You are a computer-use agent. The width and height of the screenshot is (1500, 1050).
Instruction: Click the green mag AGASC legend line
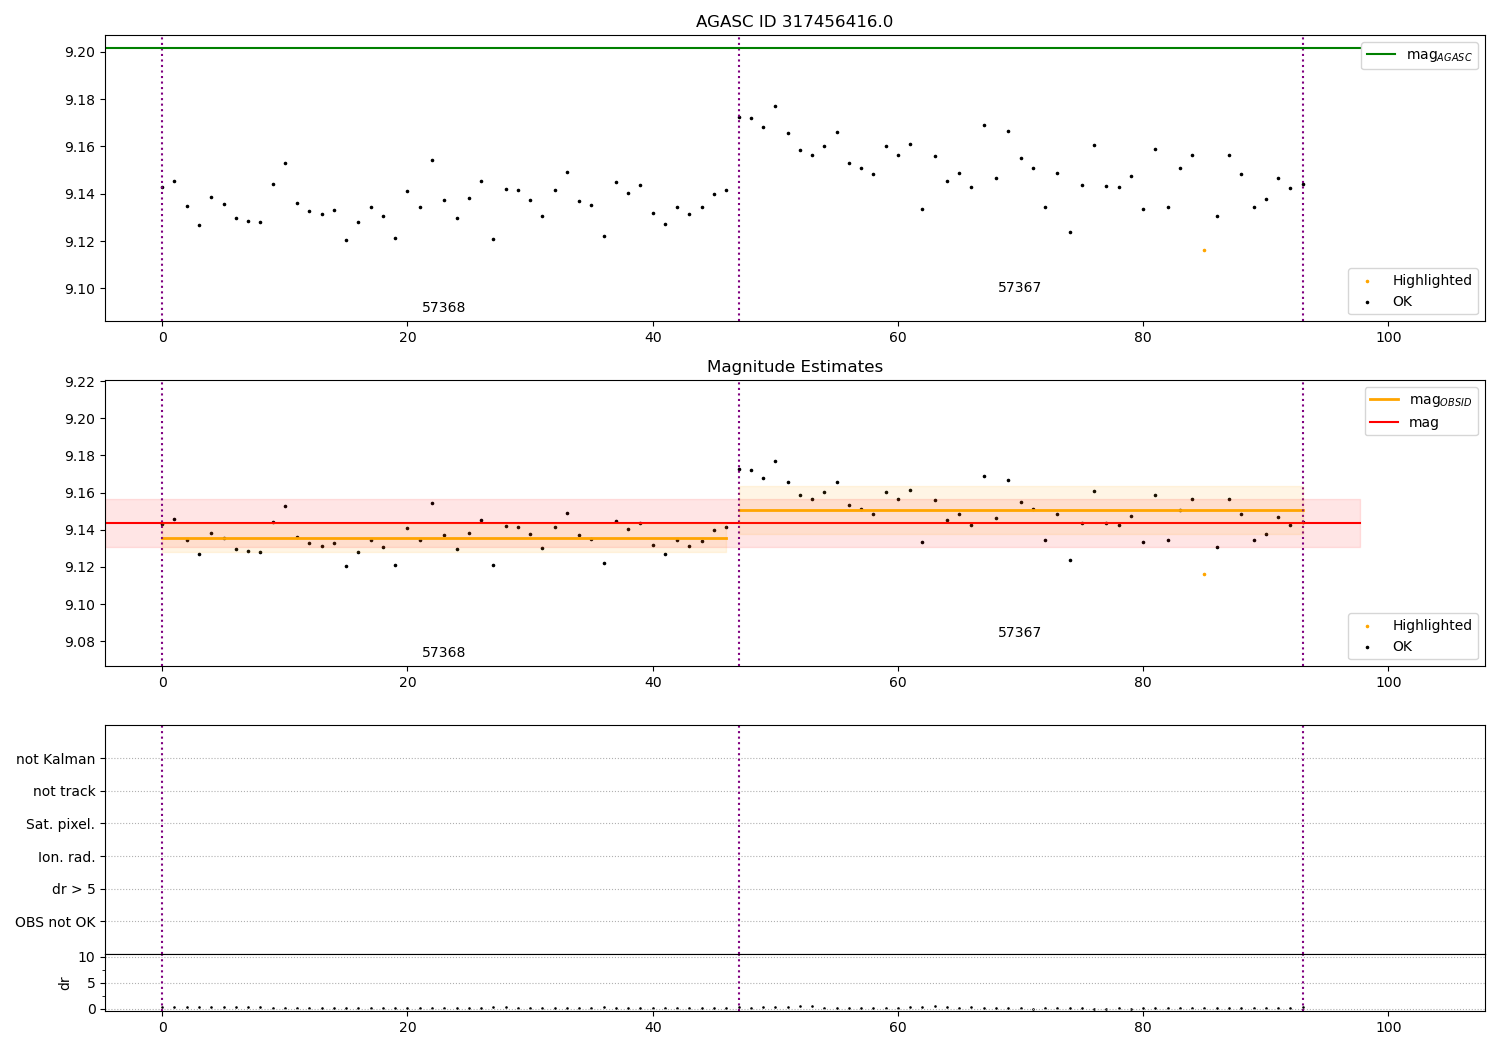click(1381, 55)
